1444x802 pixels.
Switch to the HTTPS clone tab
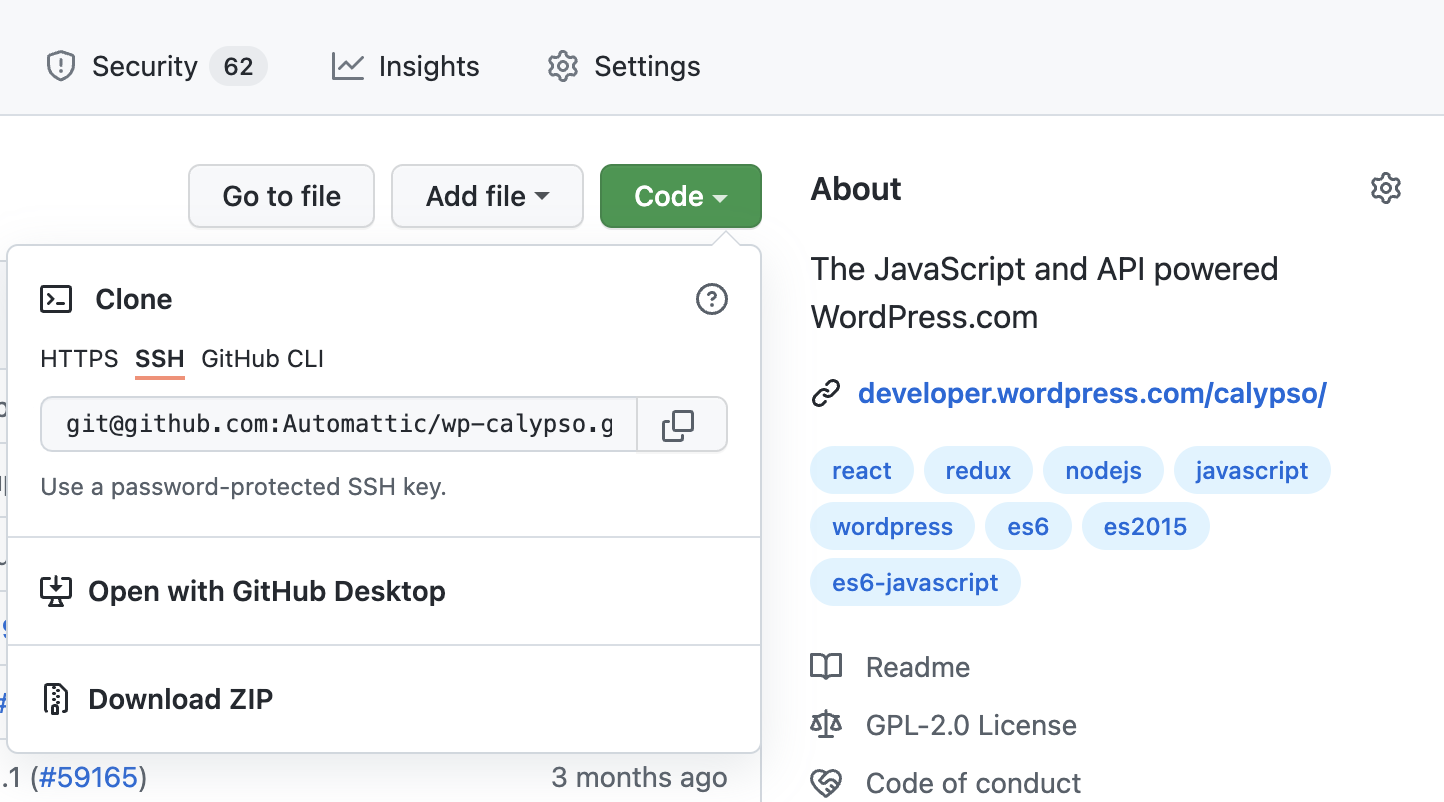[79, 359]
